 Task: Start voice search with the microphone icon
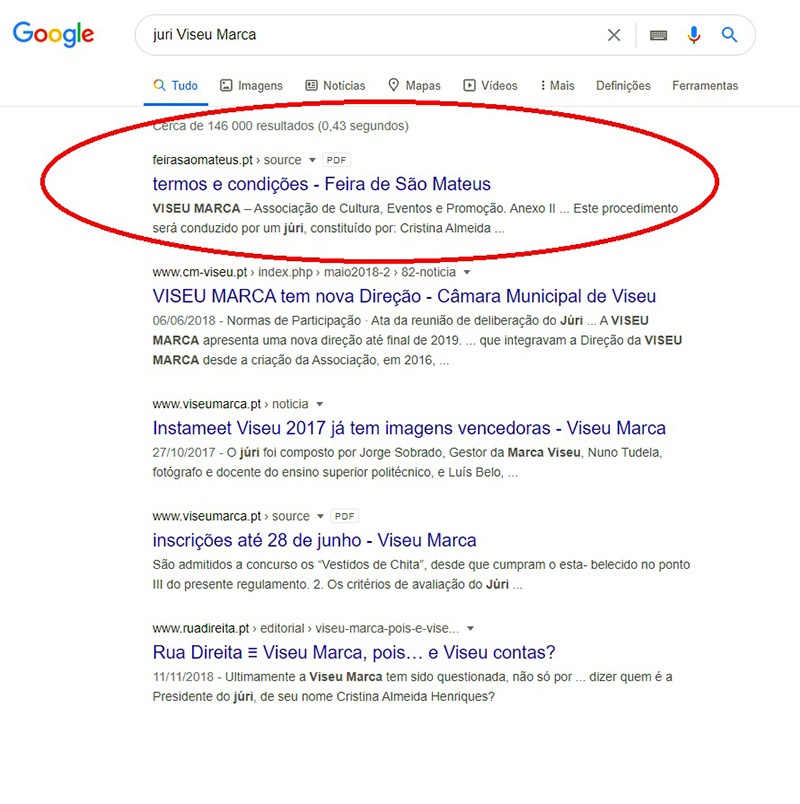(x=694, y=35)
